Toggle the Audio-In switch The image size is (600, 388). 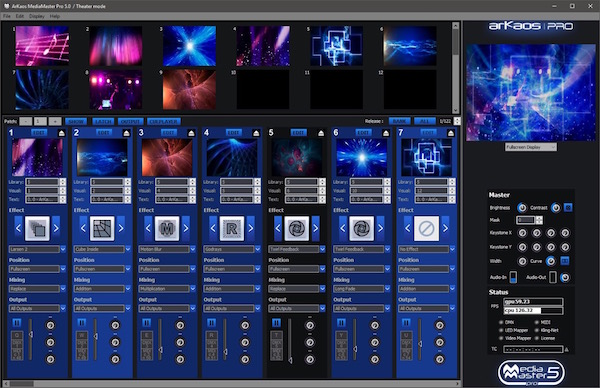[513, 277]
